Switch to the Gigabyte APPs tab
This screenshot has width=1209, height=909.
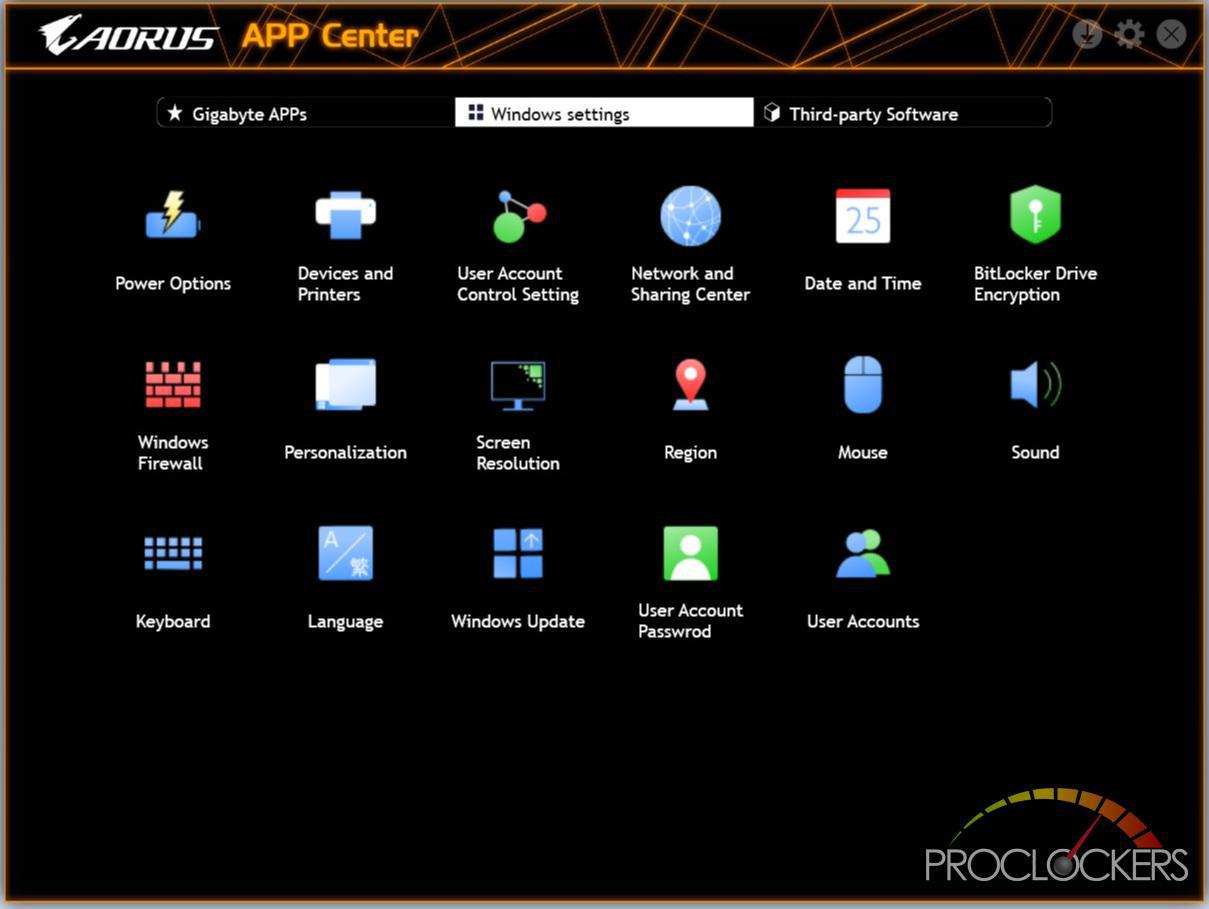point(306,113)
